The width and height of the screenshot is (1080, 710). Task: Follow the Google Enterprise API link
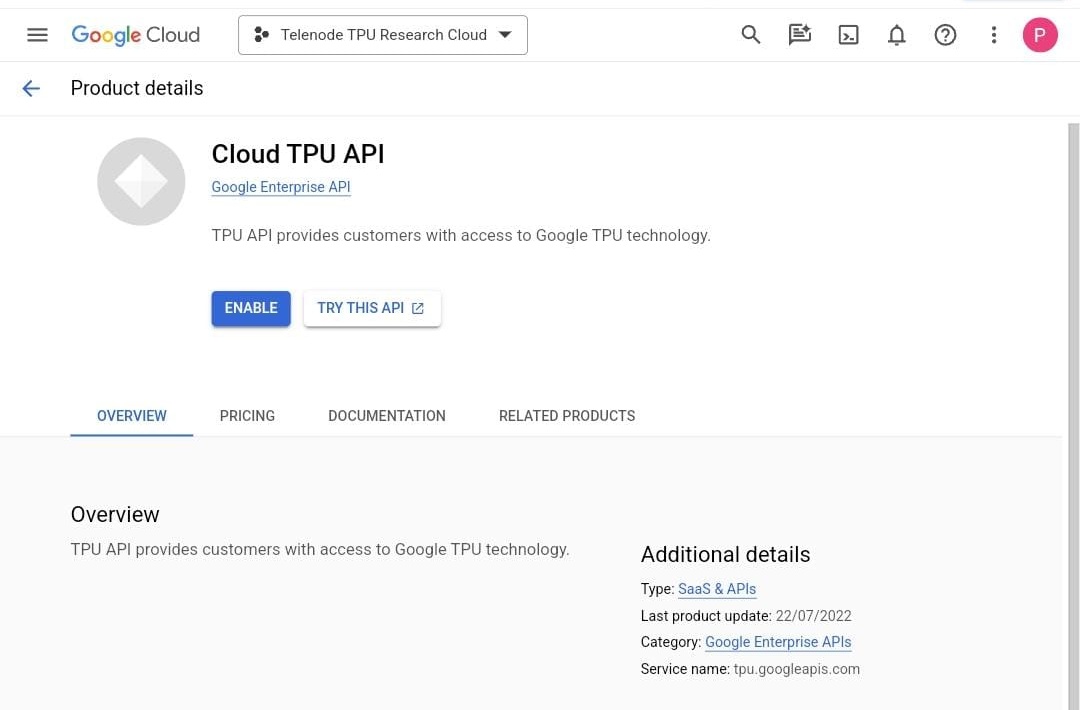(281, 187)
